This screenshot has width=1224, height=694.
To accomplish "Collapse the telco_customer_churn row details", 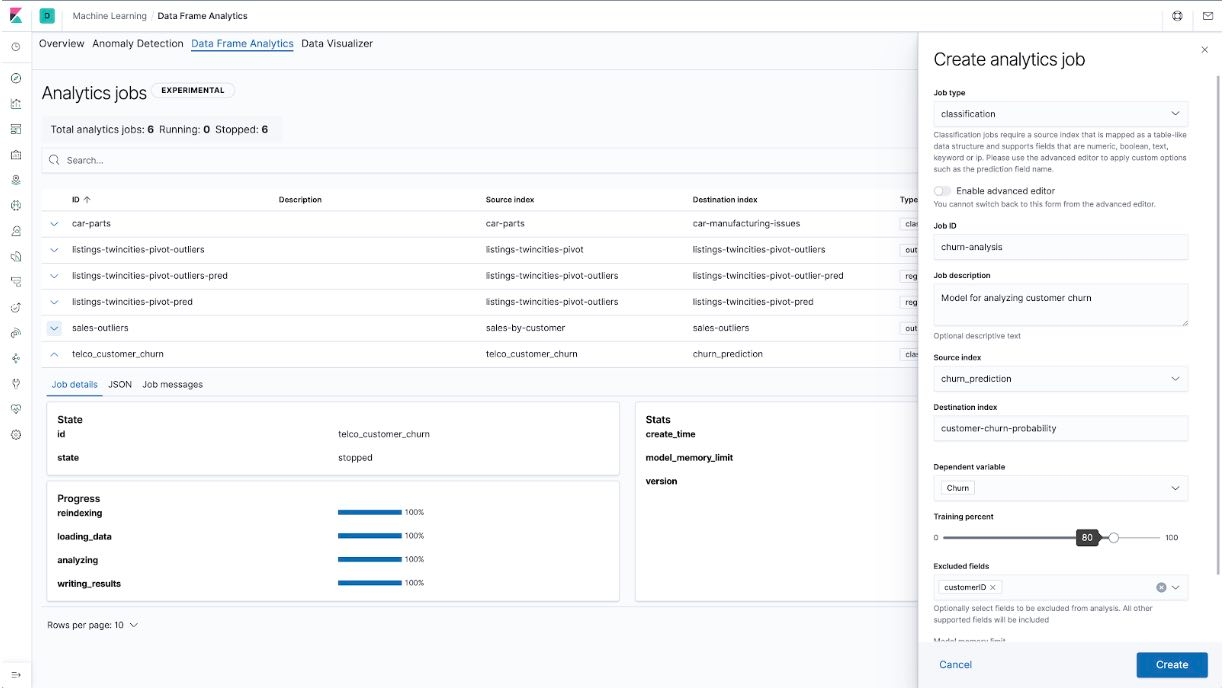I will pos(54,353).
